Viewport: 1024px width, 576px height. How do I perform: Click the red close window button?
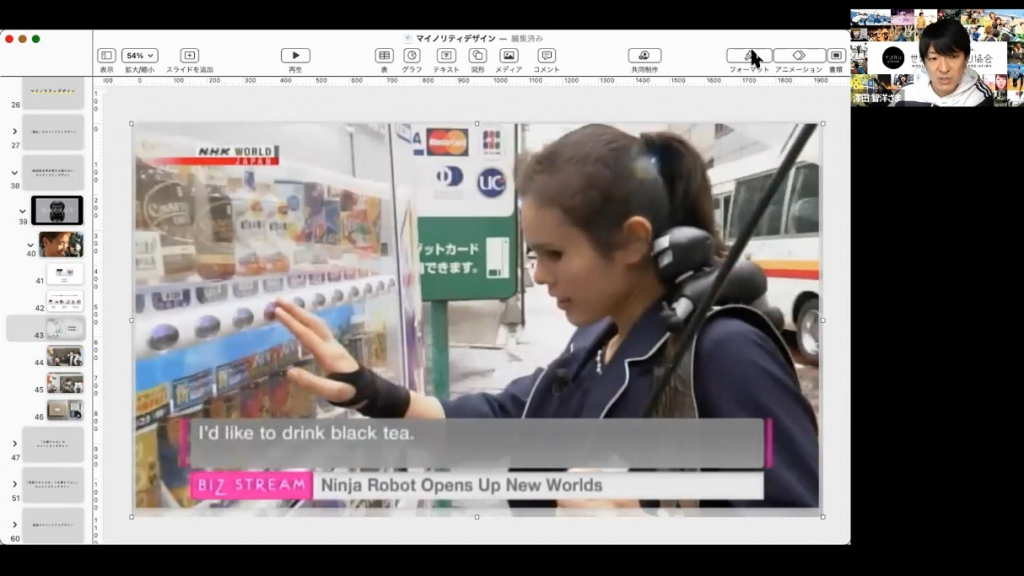tap(9, 39)
